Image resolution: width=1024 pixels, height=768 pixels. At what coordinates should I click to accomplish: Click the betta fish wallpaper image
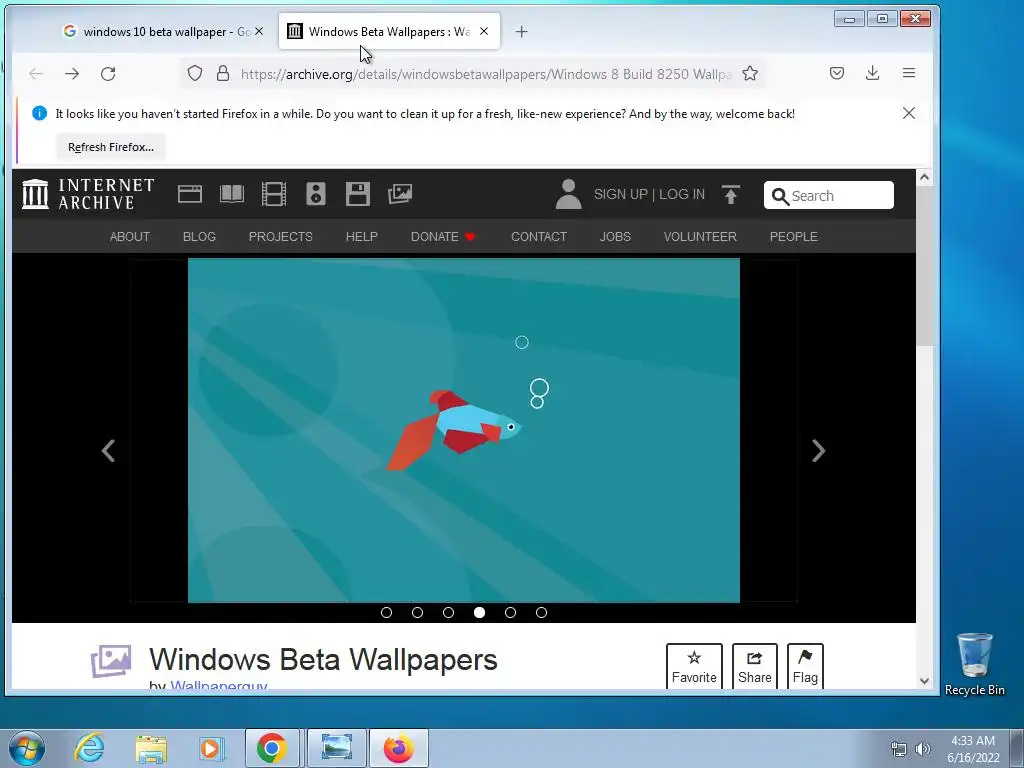(464, 430)
